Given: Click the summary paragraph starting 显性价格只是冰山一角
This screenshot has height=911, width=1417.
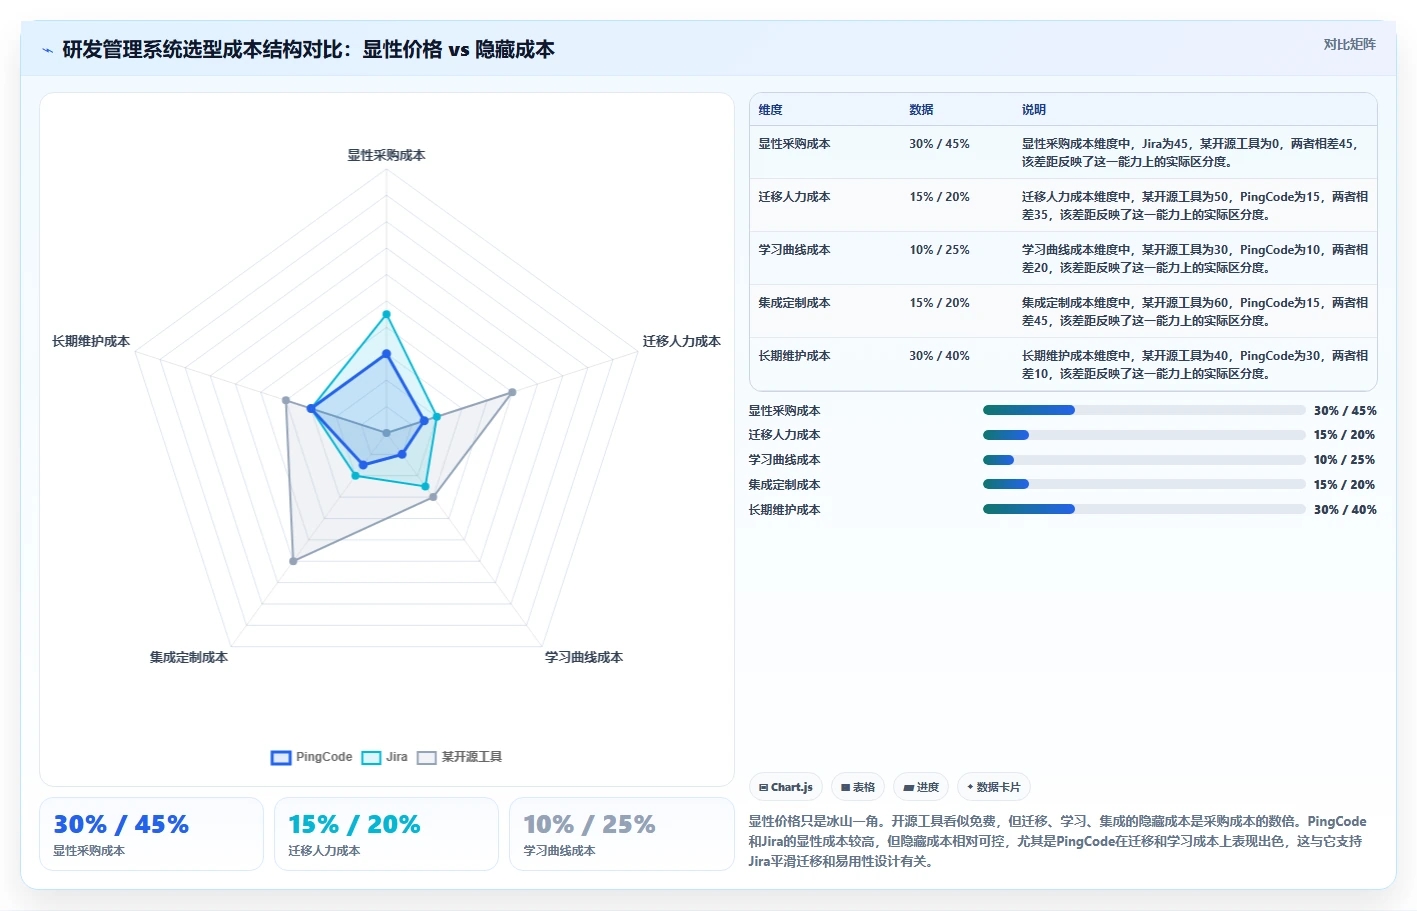Looking at the screenshot, I should [x=1058, y=841].
